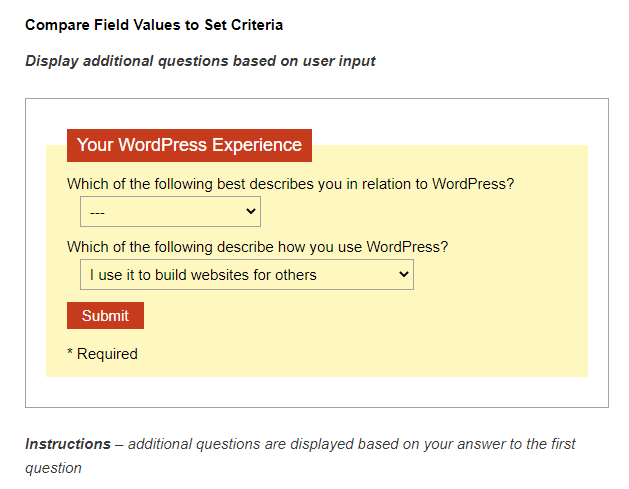The height and width of the screenshot is (489, 629).
Task: Click the 'Display additional questions' subtitle text
Action: point(200,61)
